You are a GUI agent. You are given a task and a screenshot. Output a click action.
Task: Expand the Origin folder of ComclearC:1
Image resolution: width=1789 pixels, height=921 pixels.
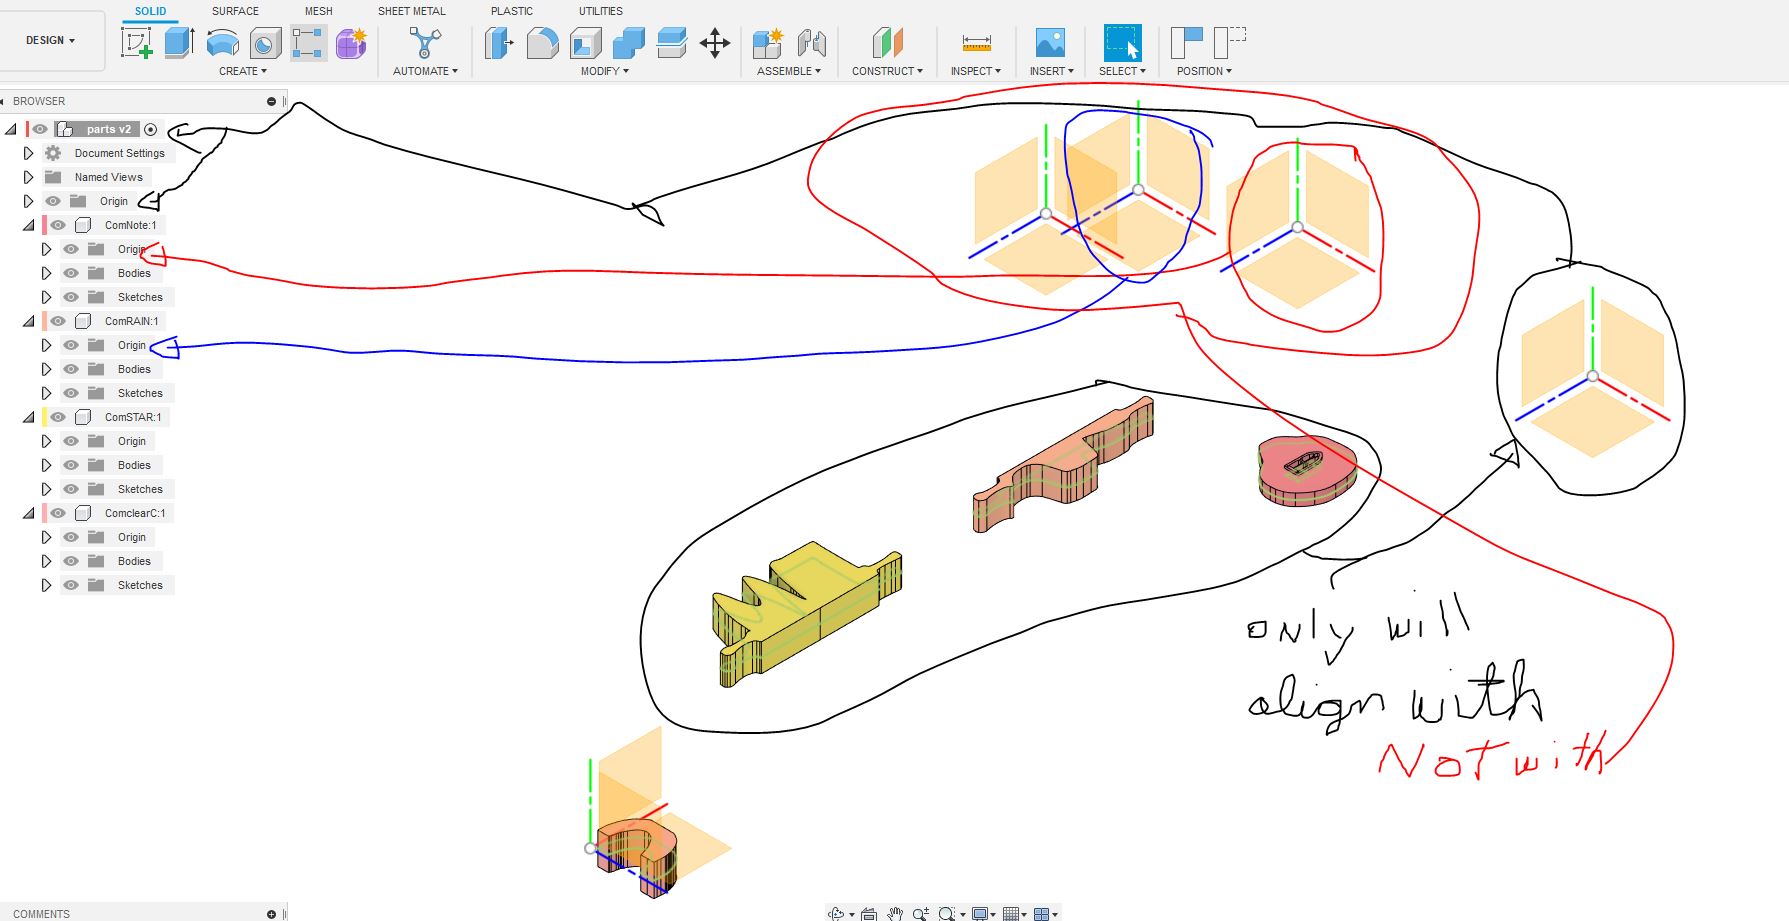[x=46, y=537]
